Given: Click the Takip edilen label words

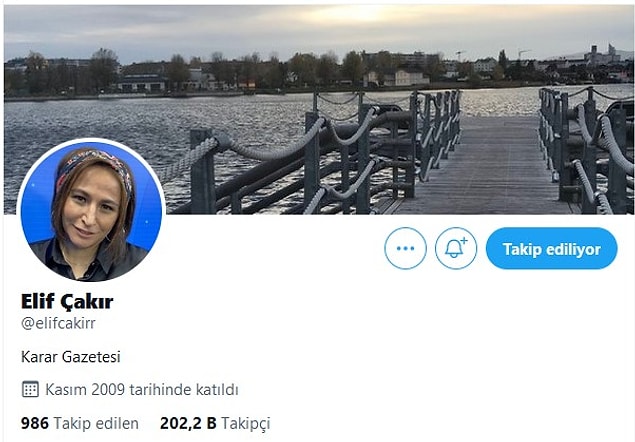Looking at the screenshot, I should [96, 423].
